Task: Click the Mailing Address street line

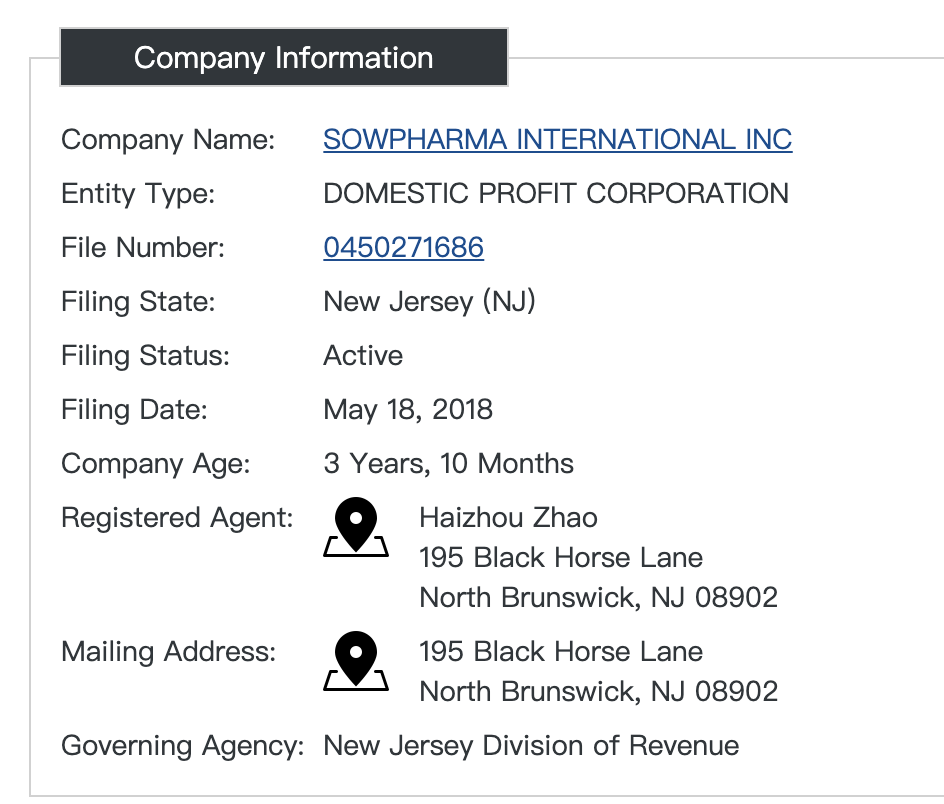Action: (560, 652)
